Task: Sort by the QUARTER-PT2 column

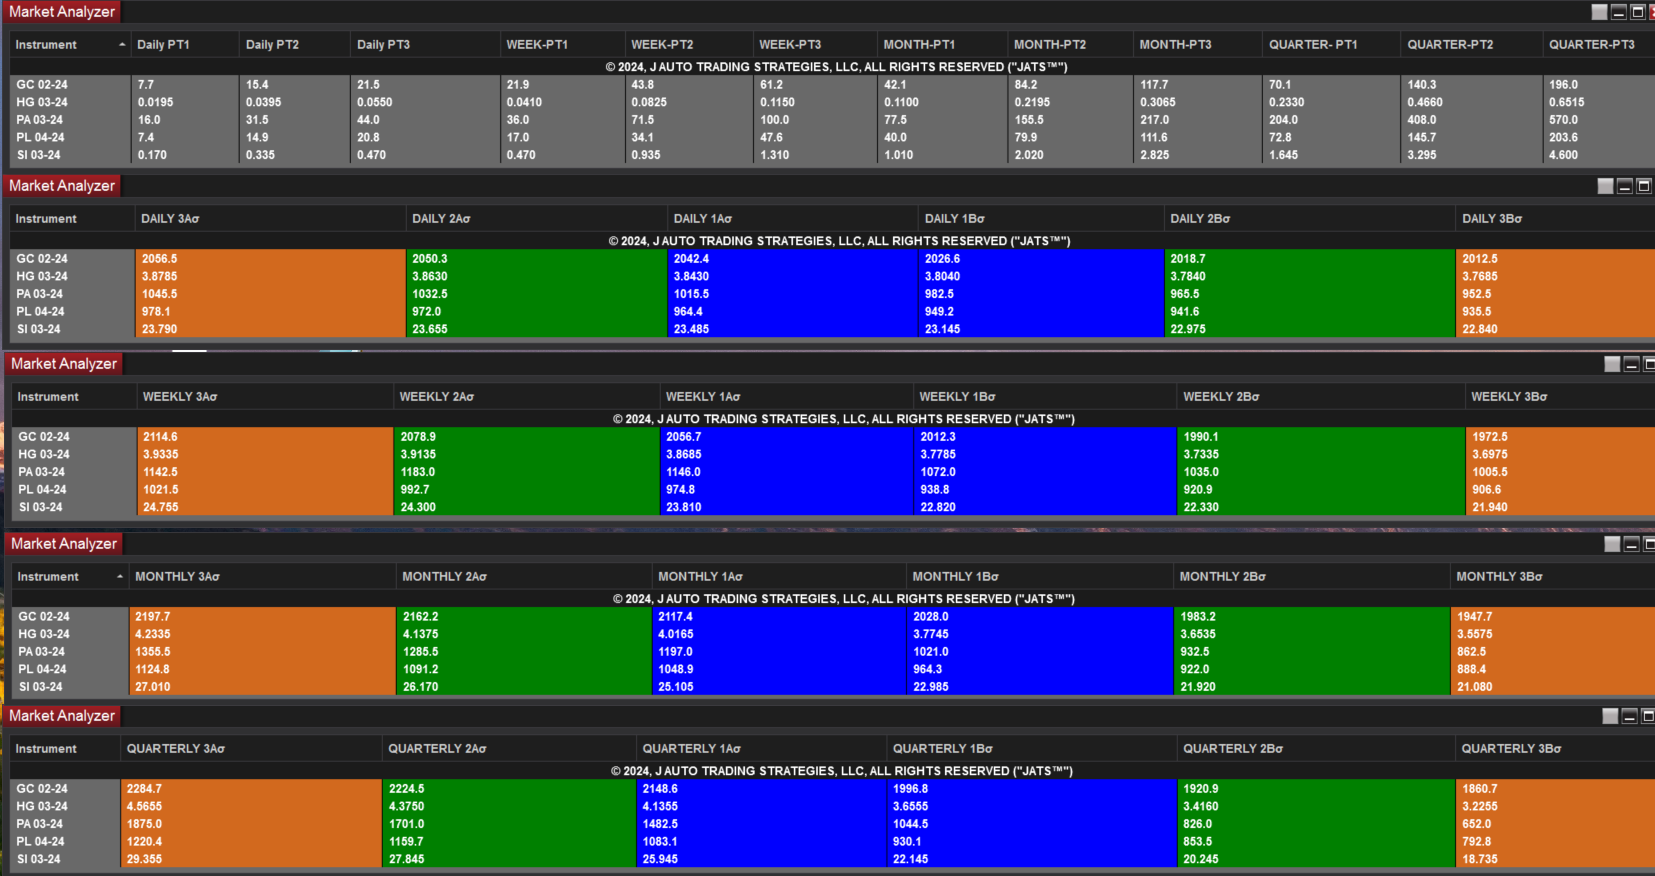Action: (1472, 45)
